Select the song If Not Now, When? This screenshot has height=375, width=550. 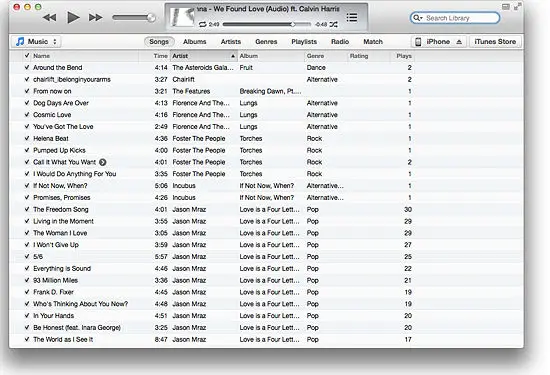60,186
